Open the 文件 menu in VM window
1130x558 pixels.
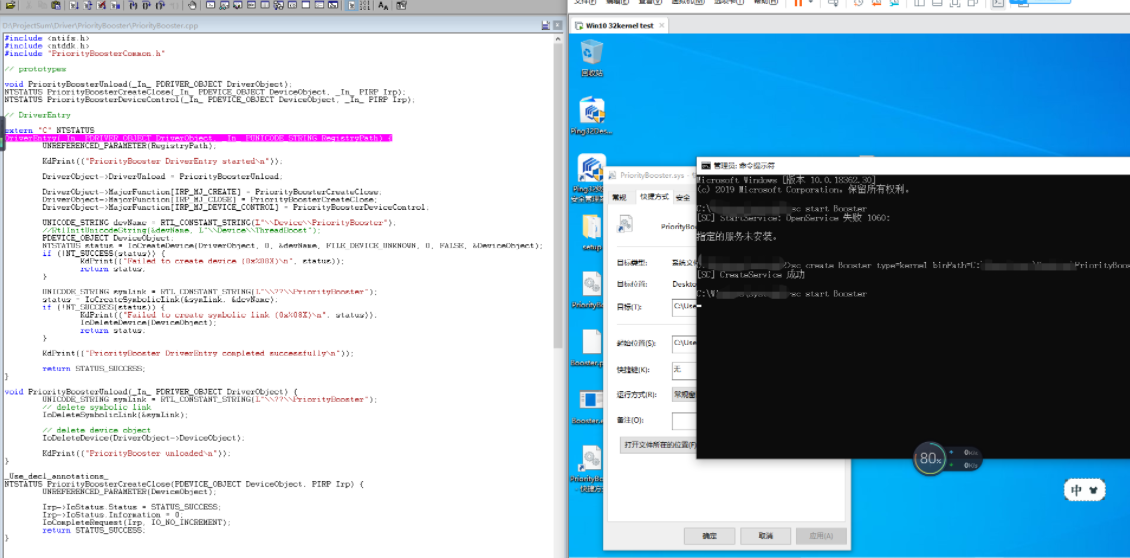[584, 2]
